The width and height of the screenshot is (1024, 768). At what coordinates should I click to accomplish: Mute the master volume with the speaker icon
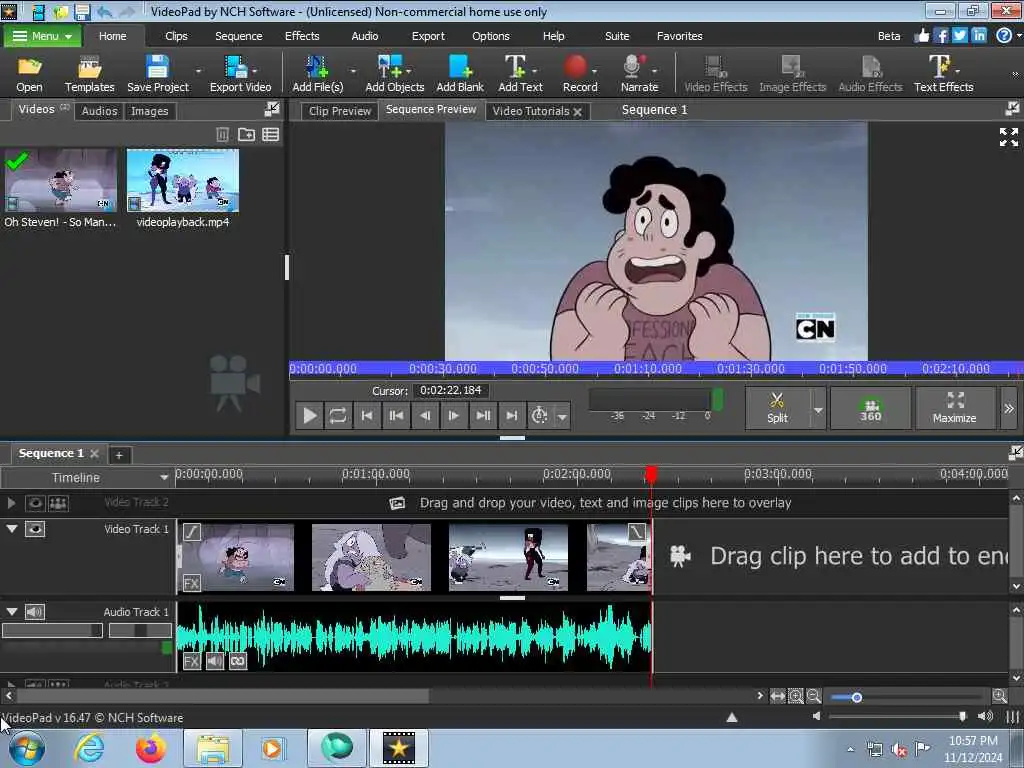tap(816, 716)
